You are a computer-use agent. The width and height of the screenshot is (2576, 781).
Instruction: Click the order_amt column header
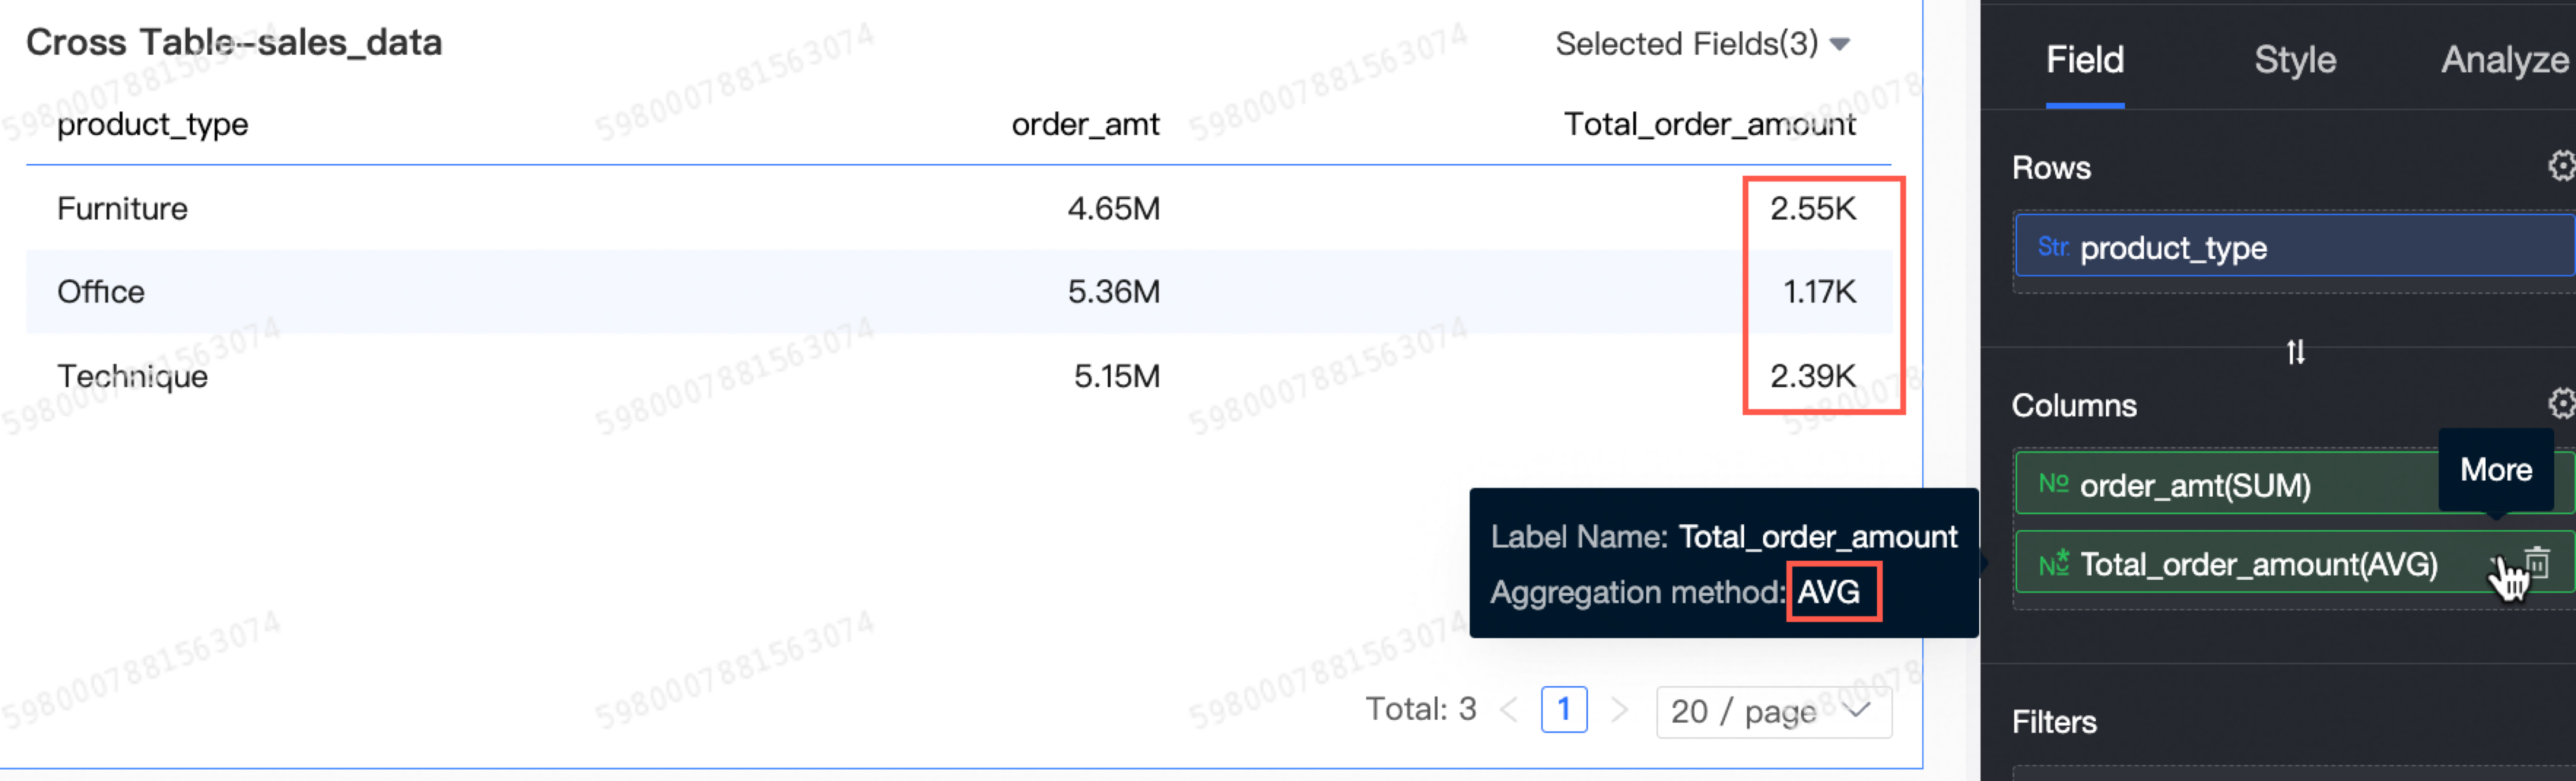point(1084,124)
